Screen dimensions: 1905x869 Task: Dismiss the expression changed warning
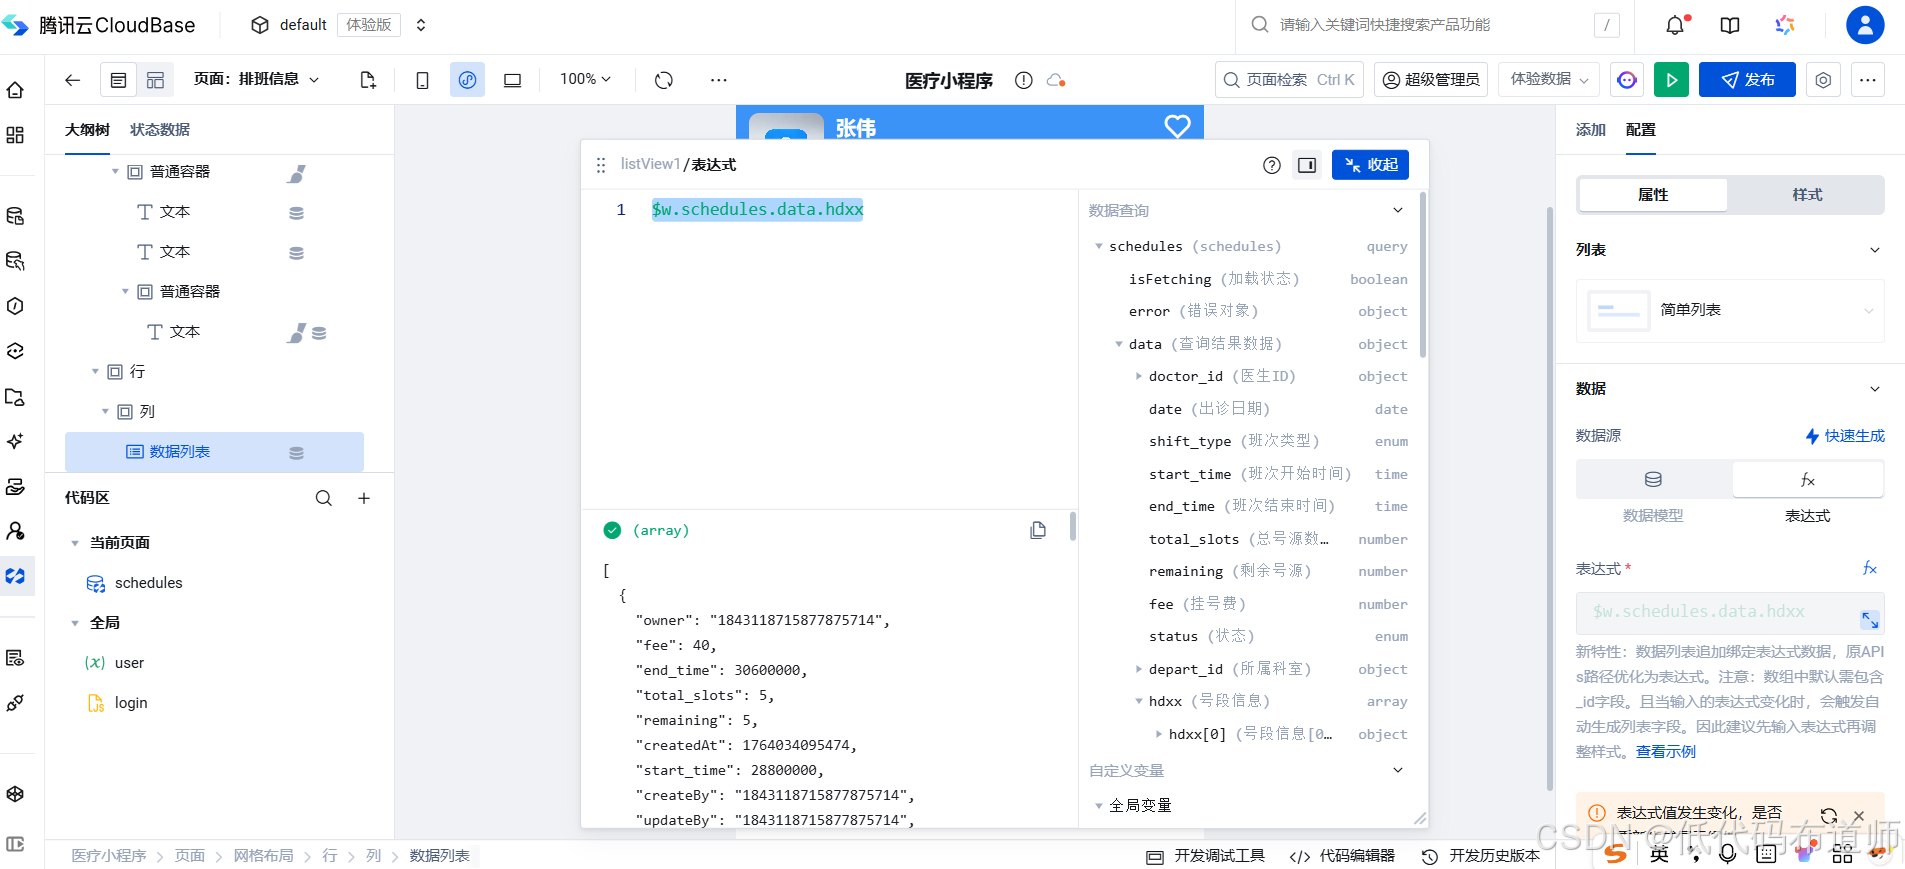point(1858,815)
